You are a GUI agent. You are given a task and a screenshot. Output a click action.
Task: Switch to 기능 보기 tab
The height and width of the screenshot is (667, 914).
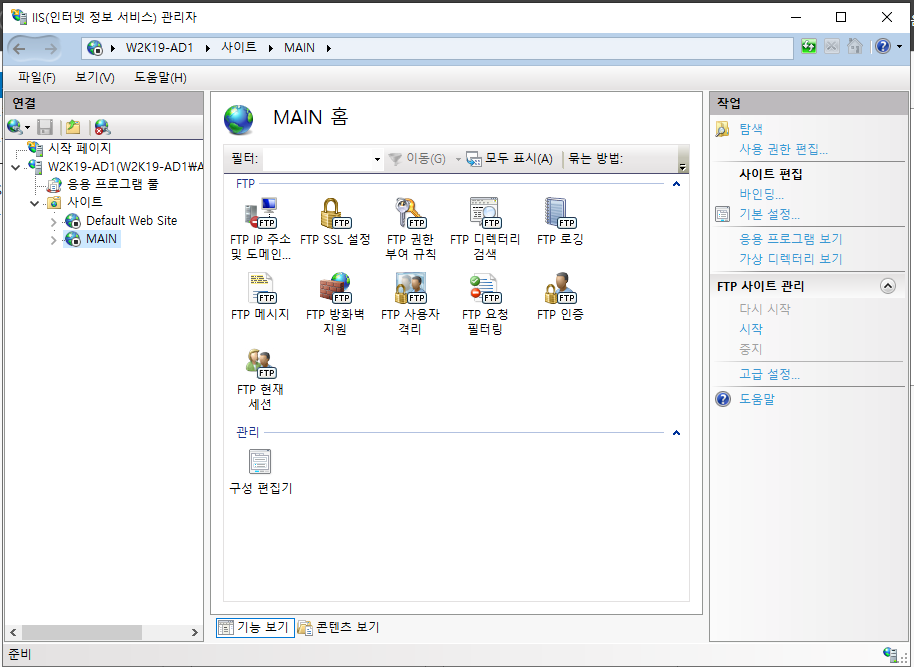tap(255, 627)
